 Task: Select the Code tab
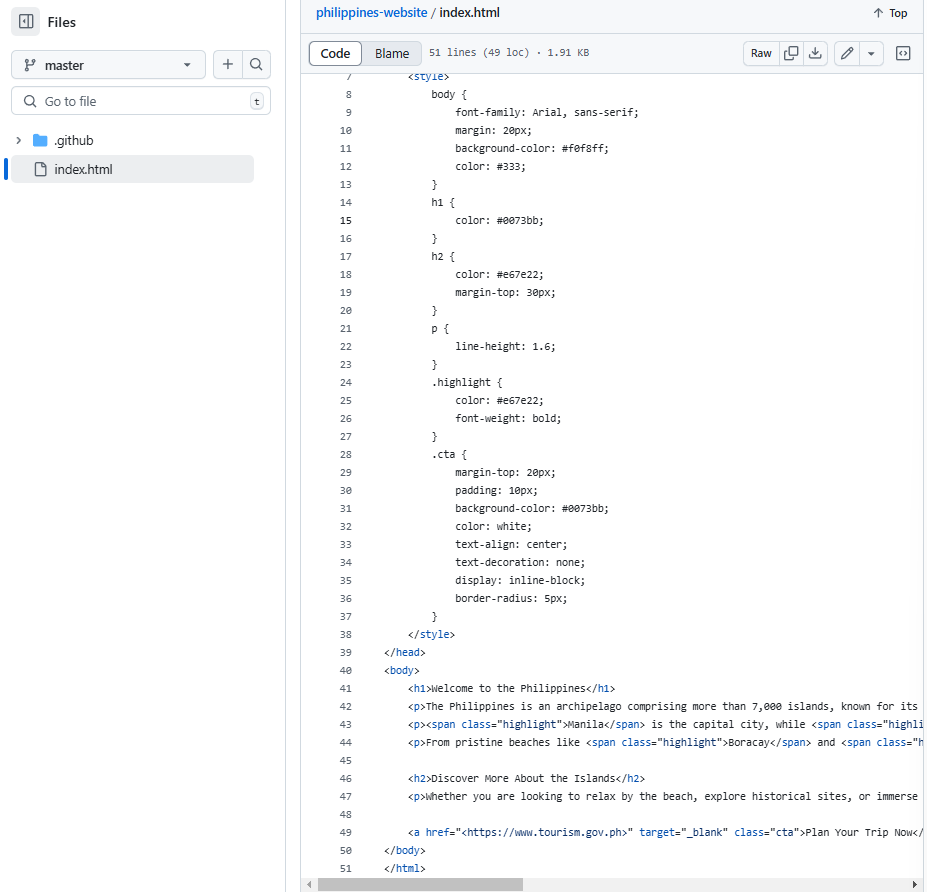click(335, 53)
